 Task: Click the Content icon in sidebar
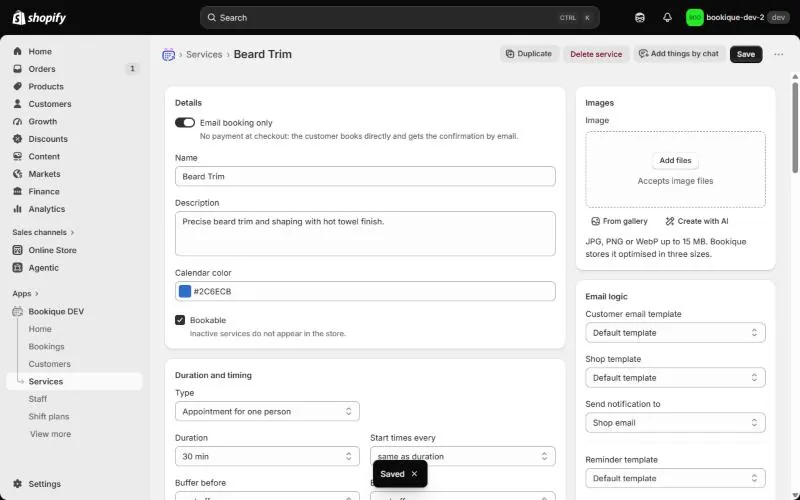click(18, 156)
